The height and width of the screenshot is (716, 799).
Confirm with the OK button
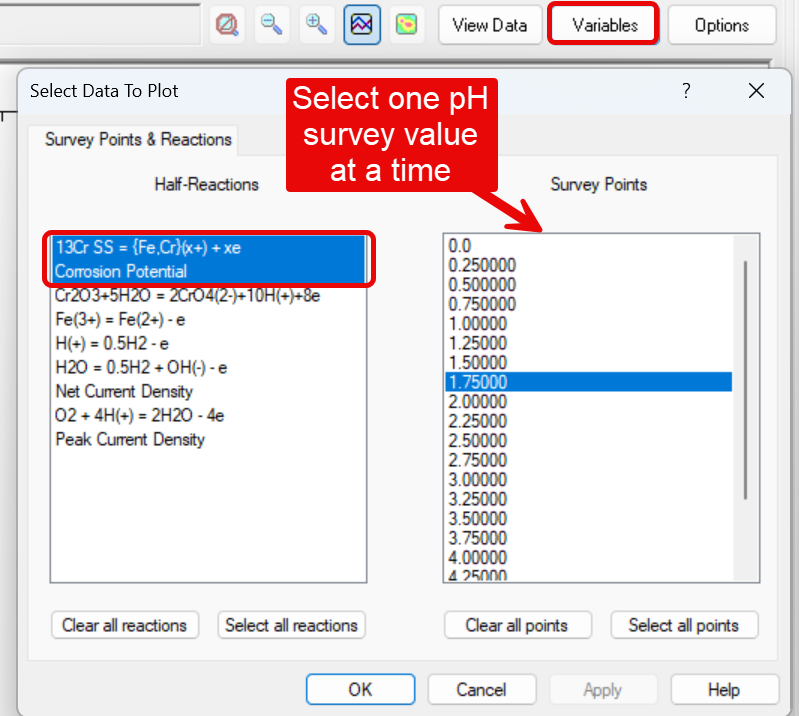(x=360, y=690)
